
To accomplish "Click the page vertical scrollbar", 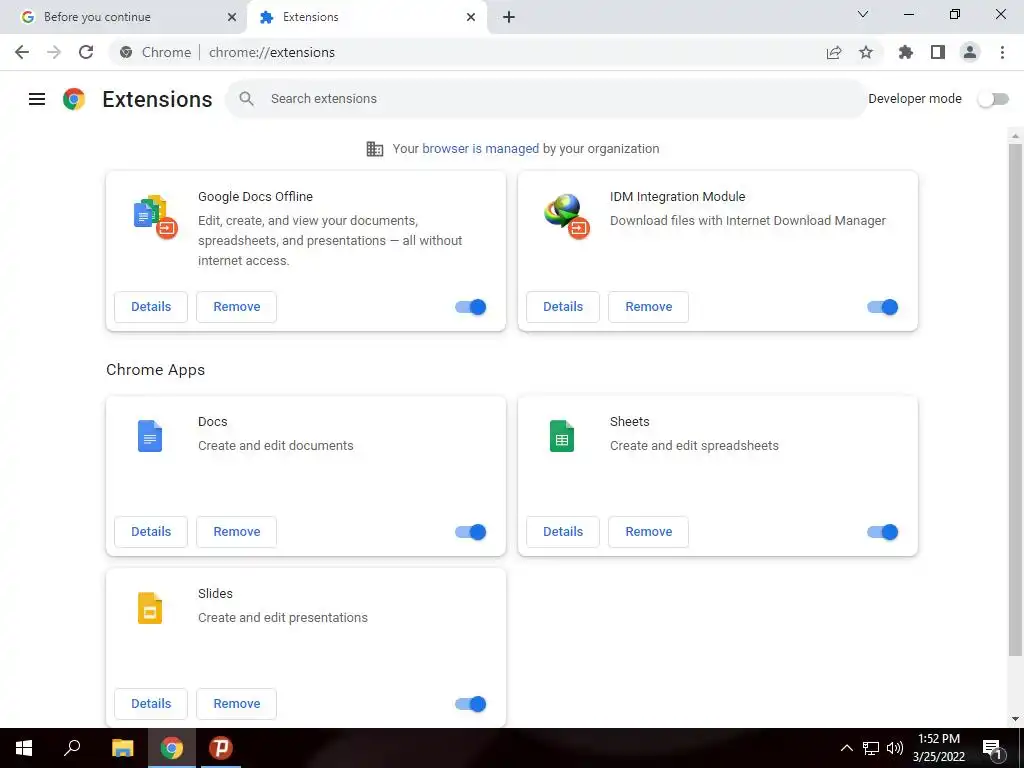I will 1015,400.
